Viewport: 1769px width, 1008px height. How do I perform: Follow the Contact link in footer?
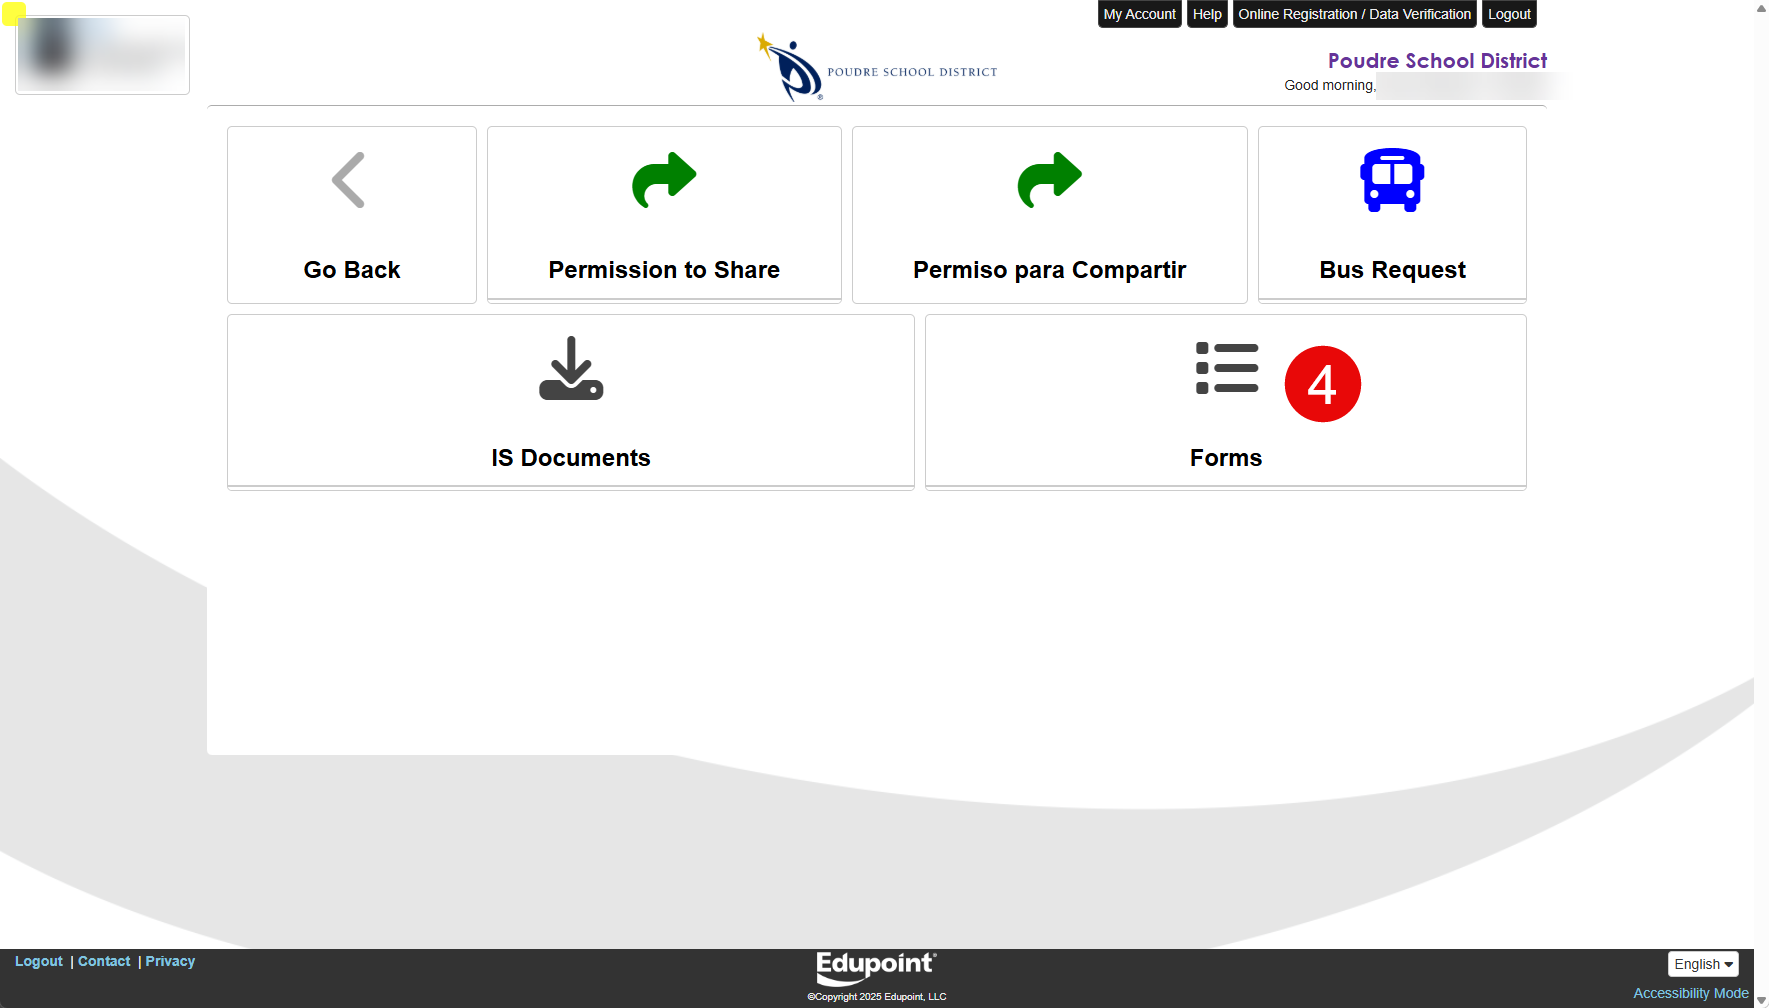coord(104,961)
